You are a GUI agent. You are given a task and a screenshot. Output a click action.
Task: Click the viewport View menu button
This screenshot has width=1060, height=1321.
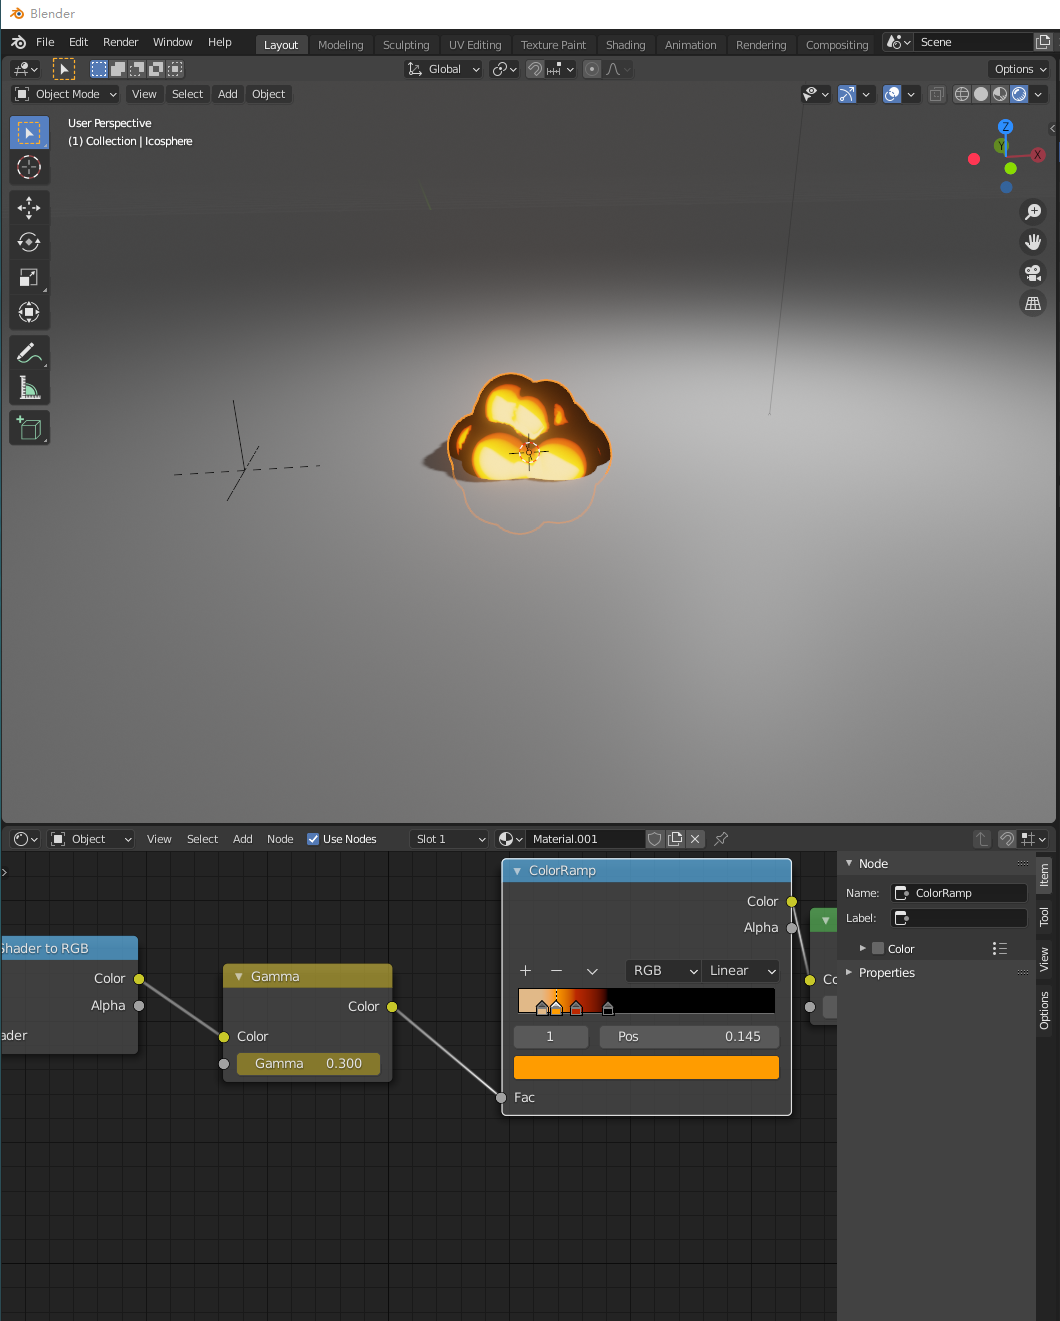pyautogui.click(x=144, y=94)
